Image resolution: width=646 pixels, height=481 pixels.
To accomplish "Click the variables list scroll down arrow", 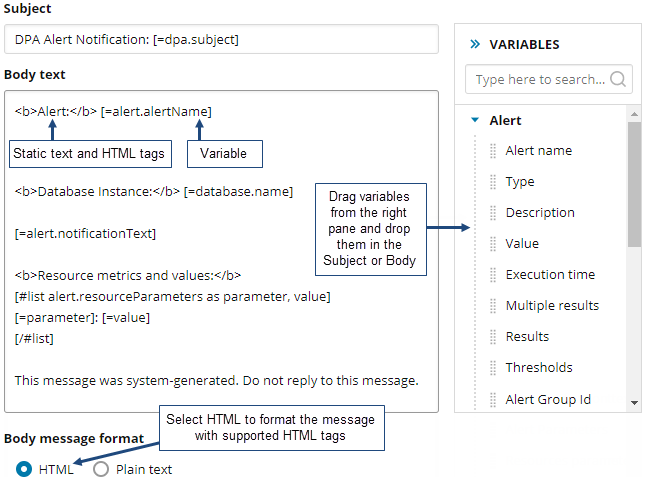I will [x=634, y=402].
